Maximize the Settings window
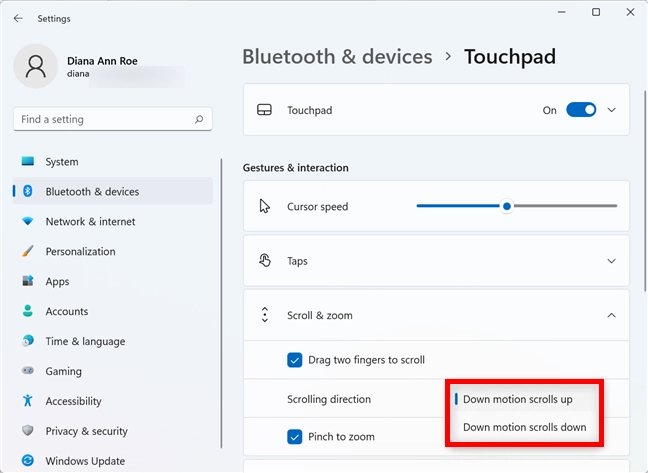The height and width of the screenshot is (473, 648). pyautogui.click(x=596, y=12)
